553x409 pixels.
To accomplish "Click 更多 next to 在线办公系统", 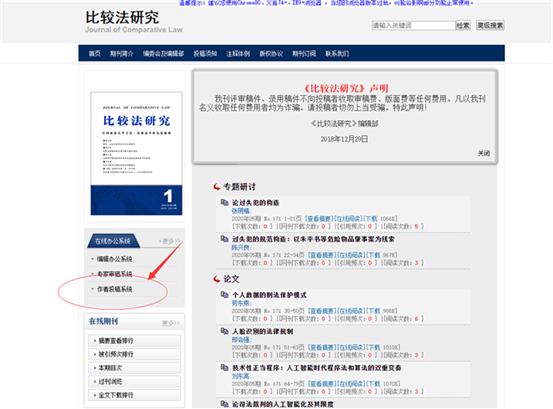I will [169, 241].
